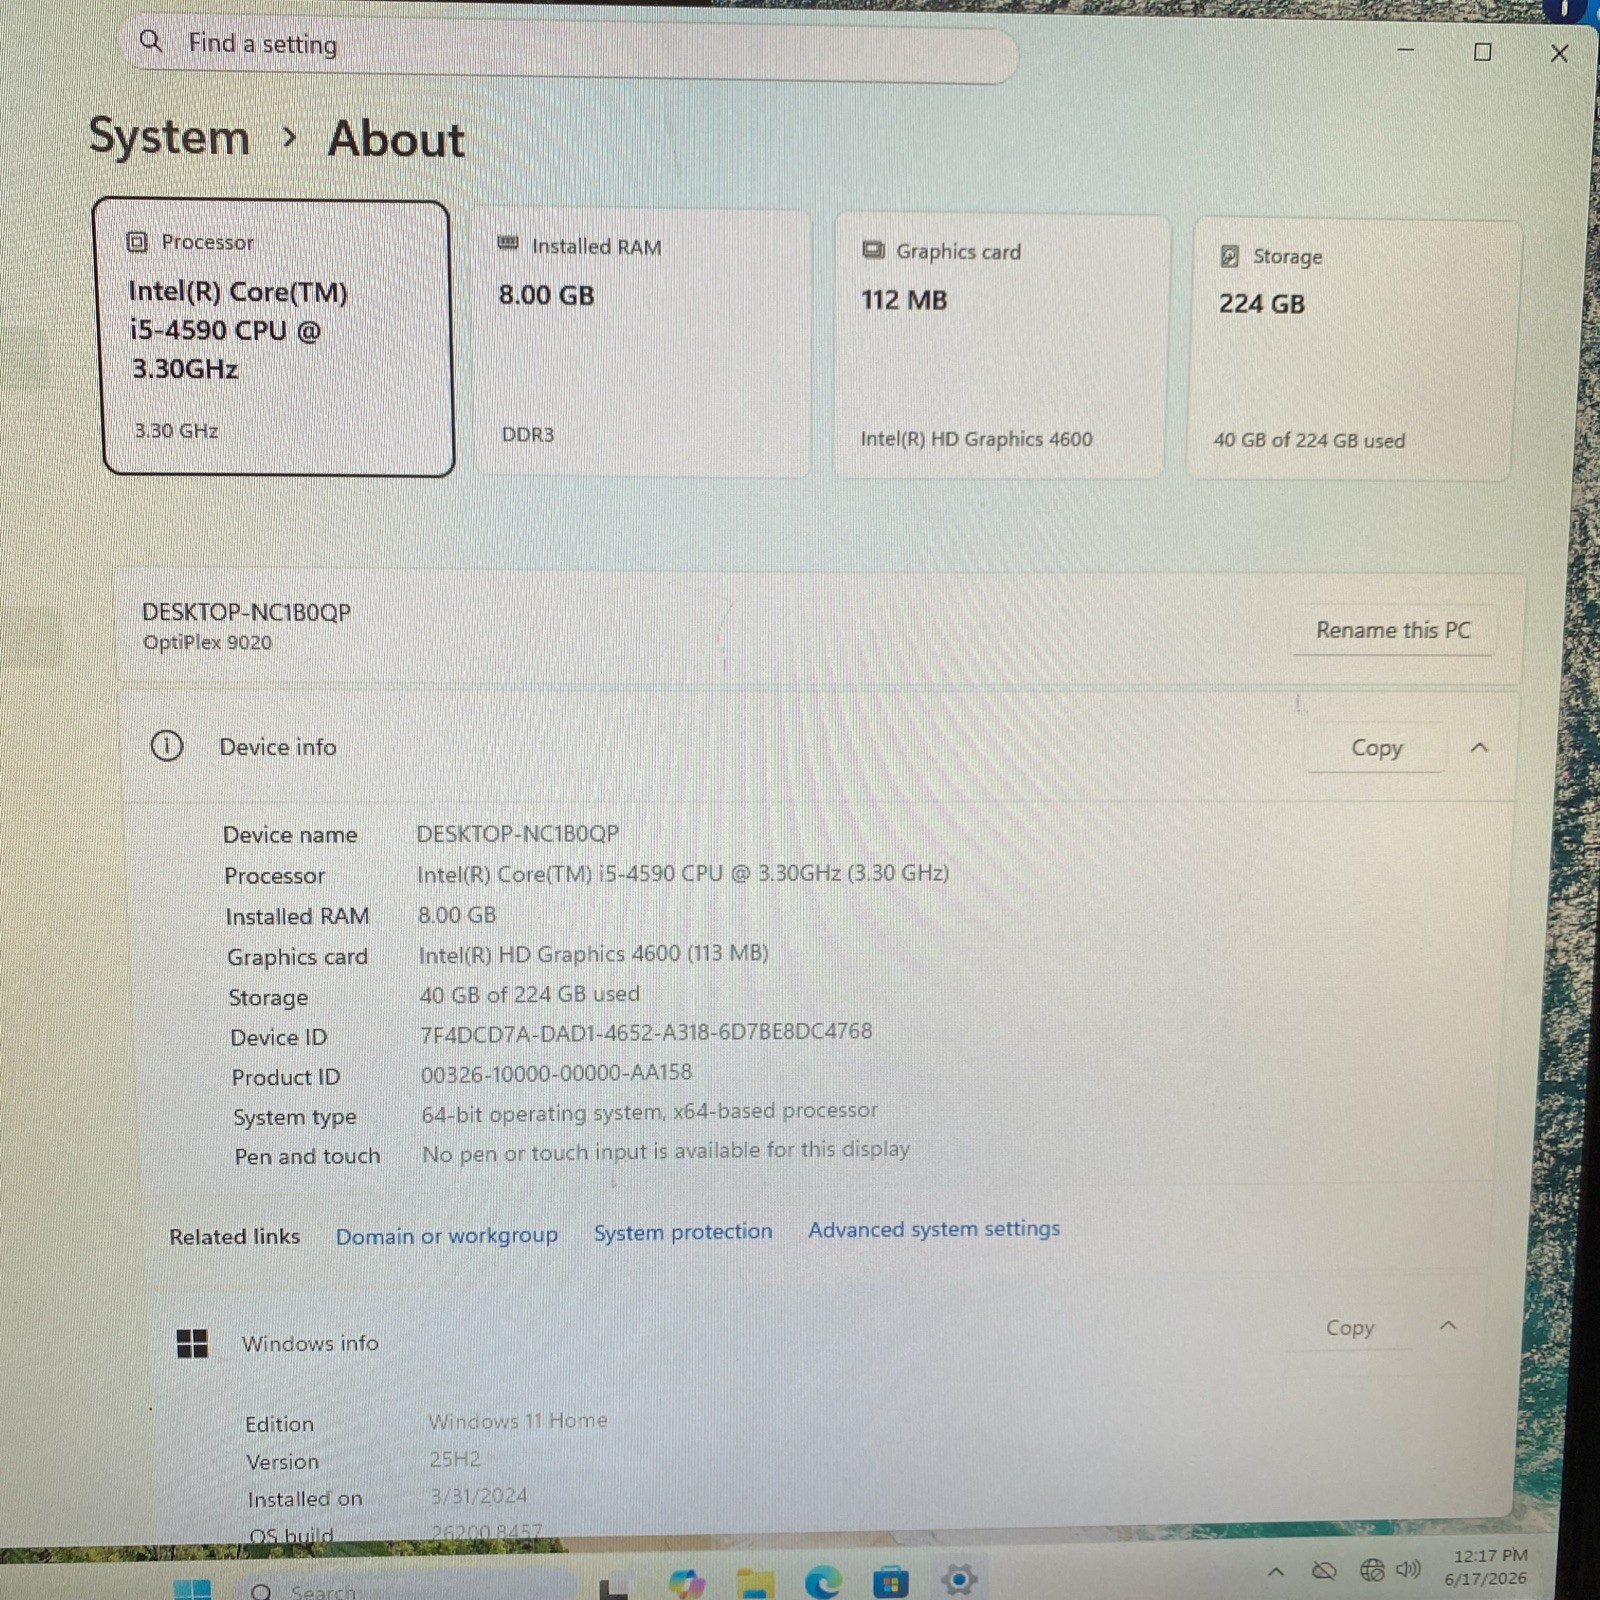Click the Product ID value 00326-10000-00000-AA158
1600x1600 pixels.
coord(556,1073)
